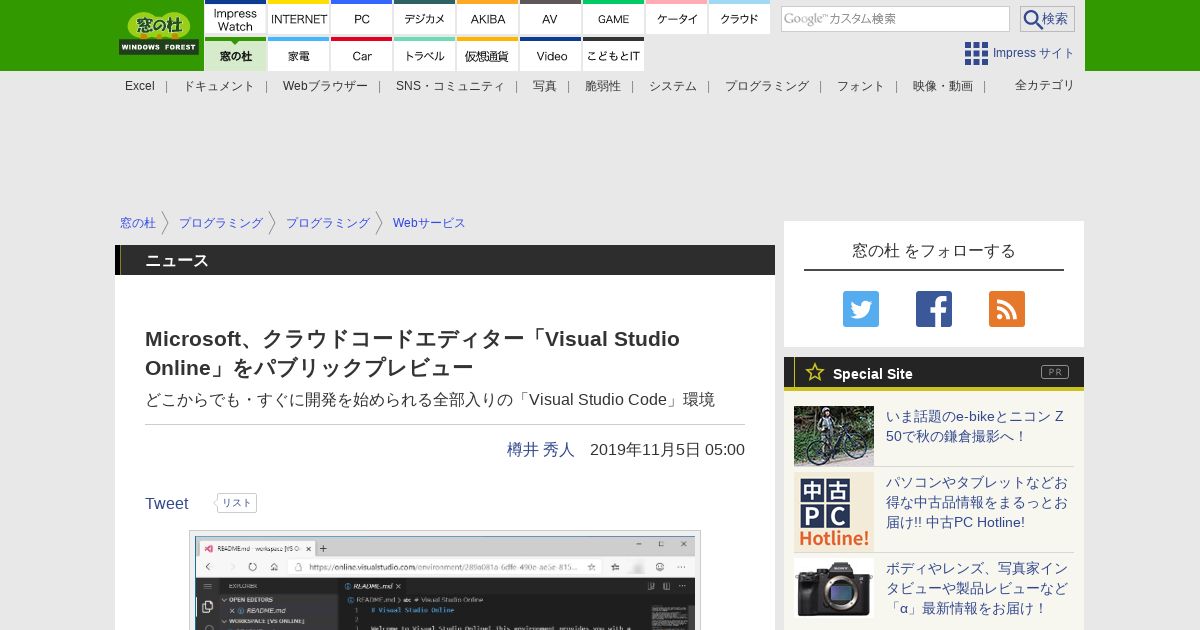Open the Facebook follow icon
The height and width of the screenshot is (630, 1200).
[x=934, y=309]
